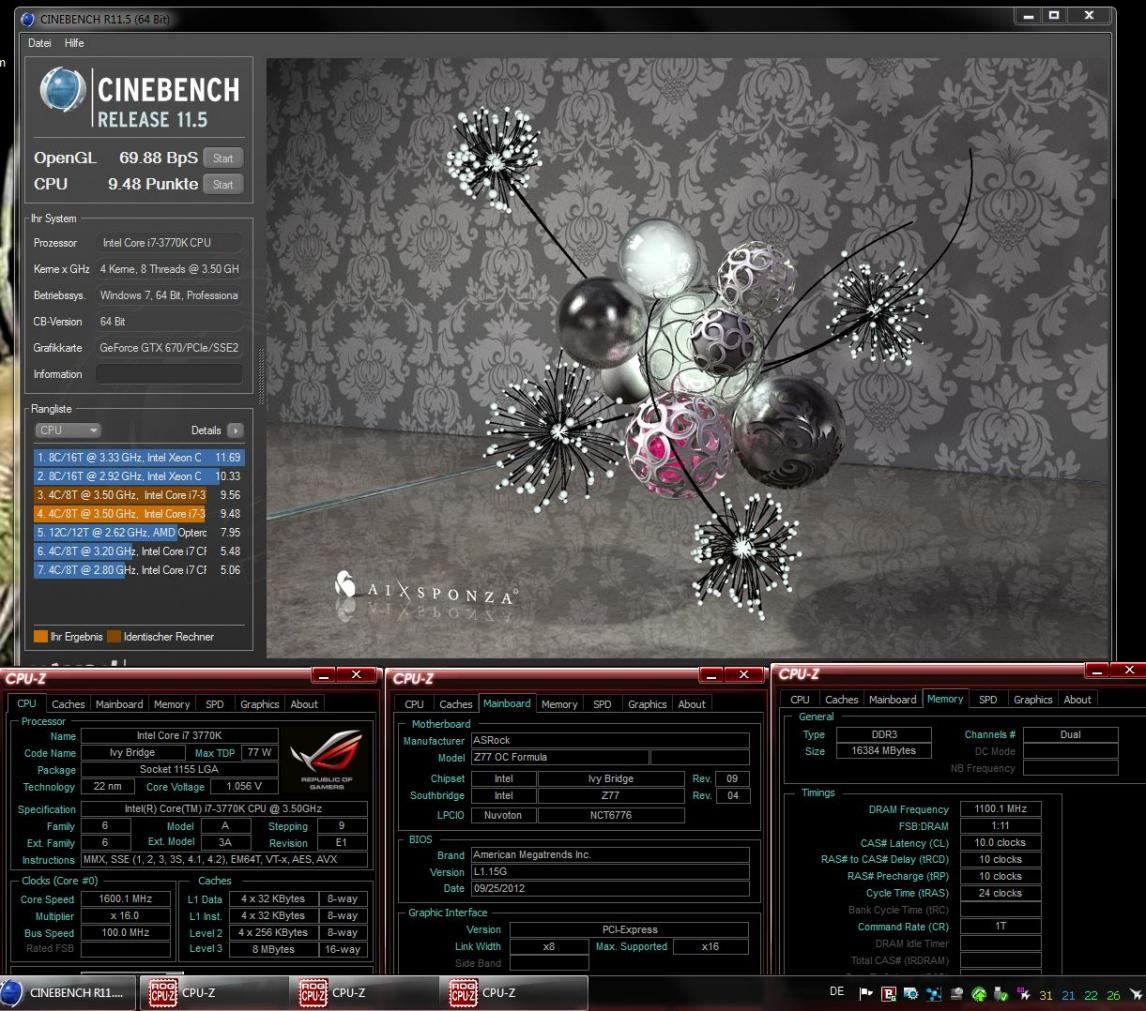Open Memory tab in CPU-Z Mainboard window
The height and width of the screenshot is (1011, 1146).
(x=559, y=704)
